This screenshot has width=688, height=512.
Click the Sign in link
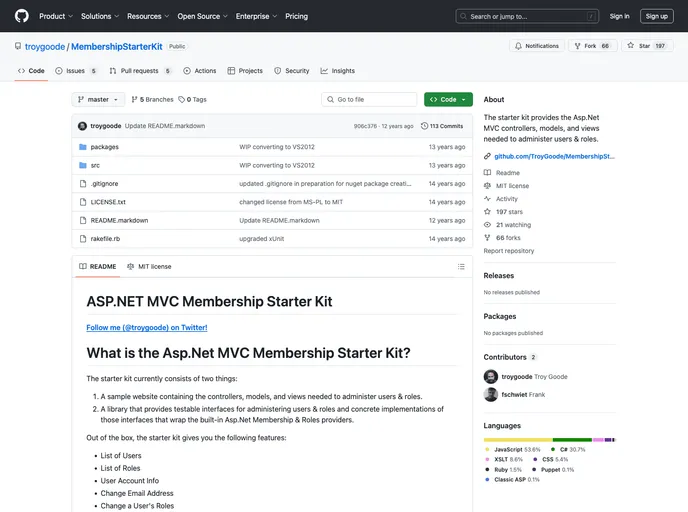619,16
